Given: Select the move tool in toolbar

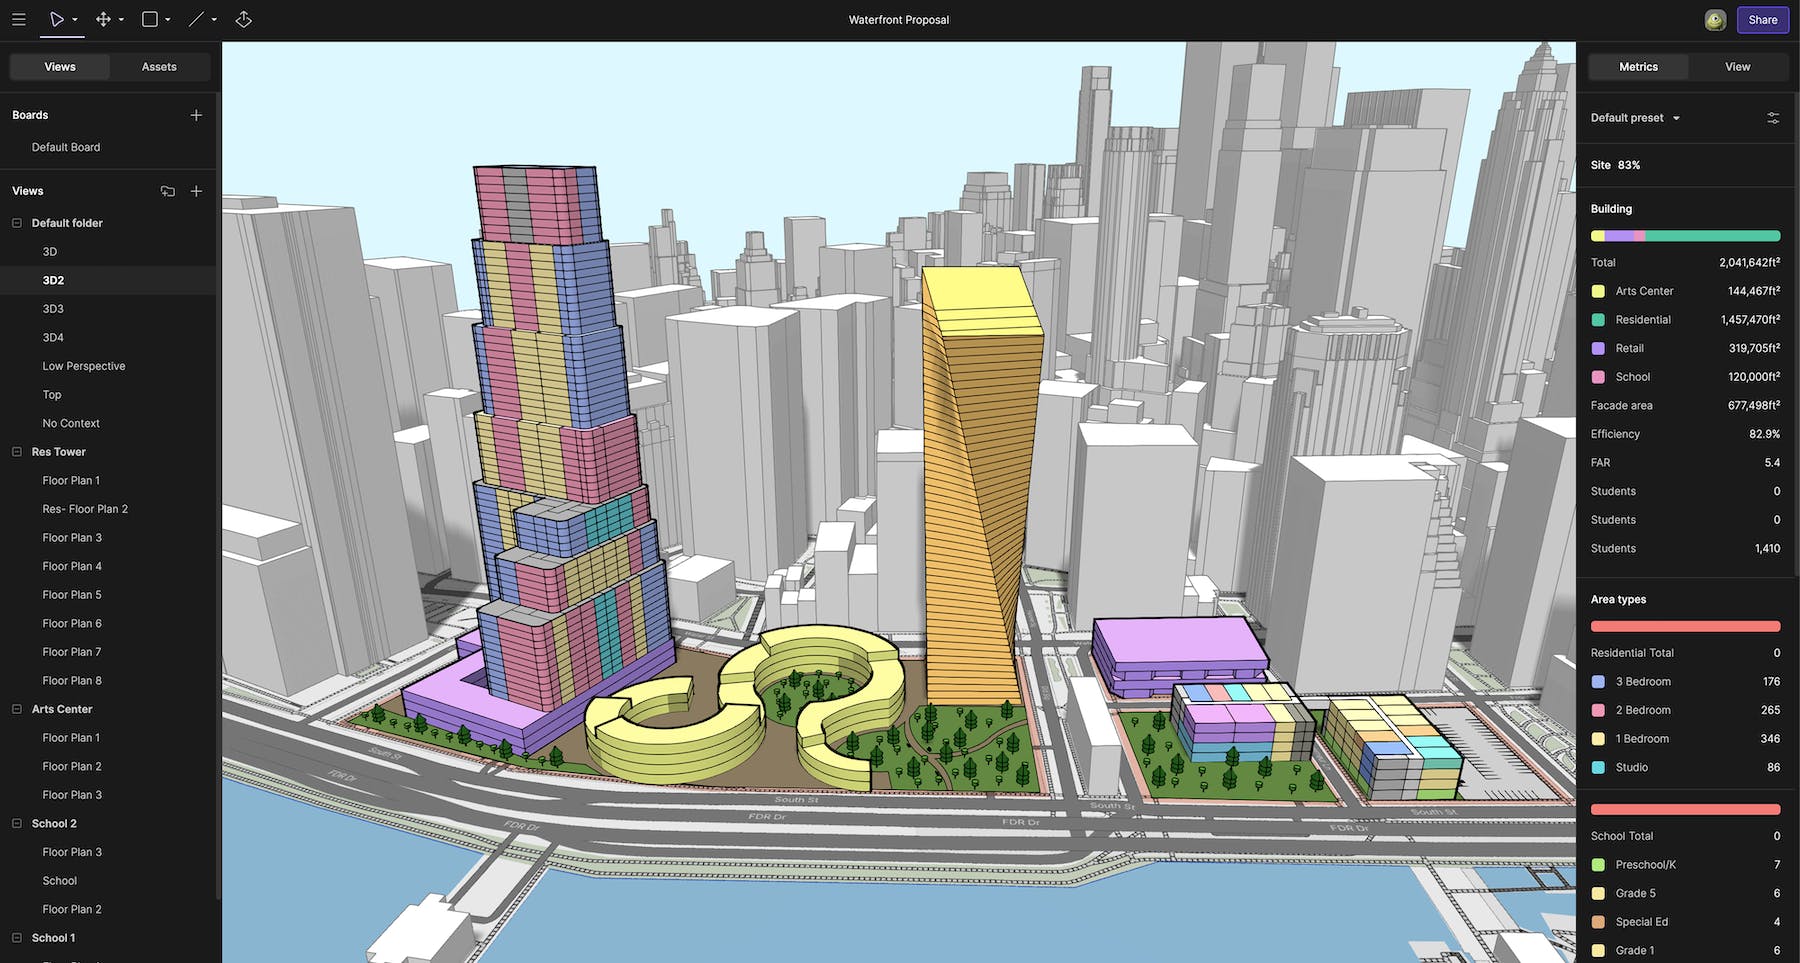Looking at the screenshot, I should point(103,19).
